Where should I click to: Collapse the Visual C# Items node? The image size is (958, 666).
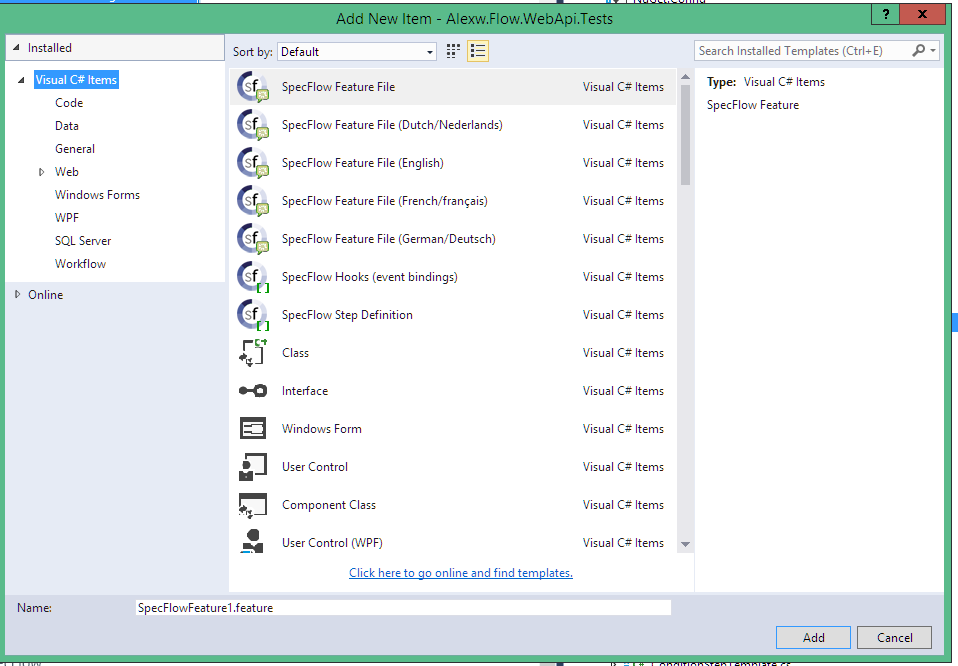click(21, 80)
